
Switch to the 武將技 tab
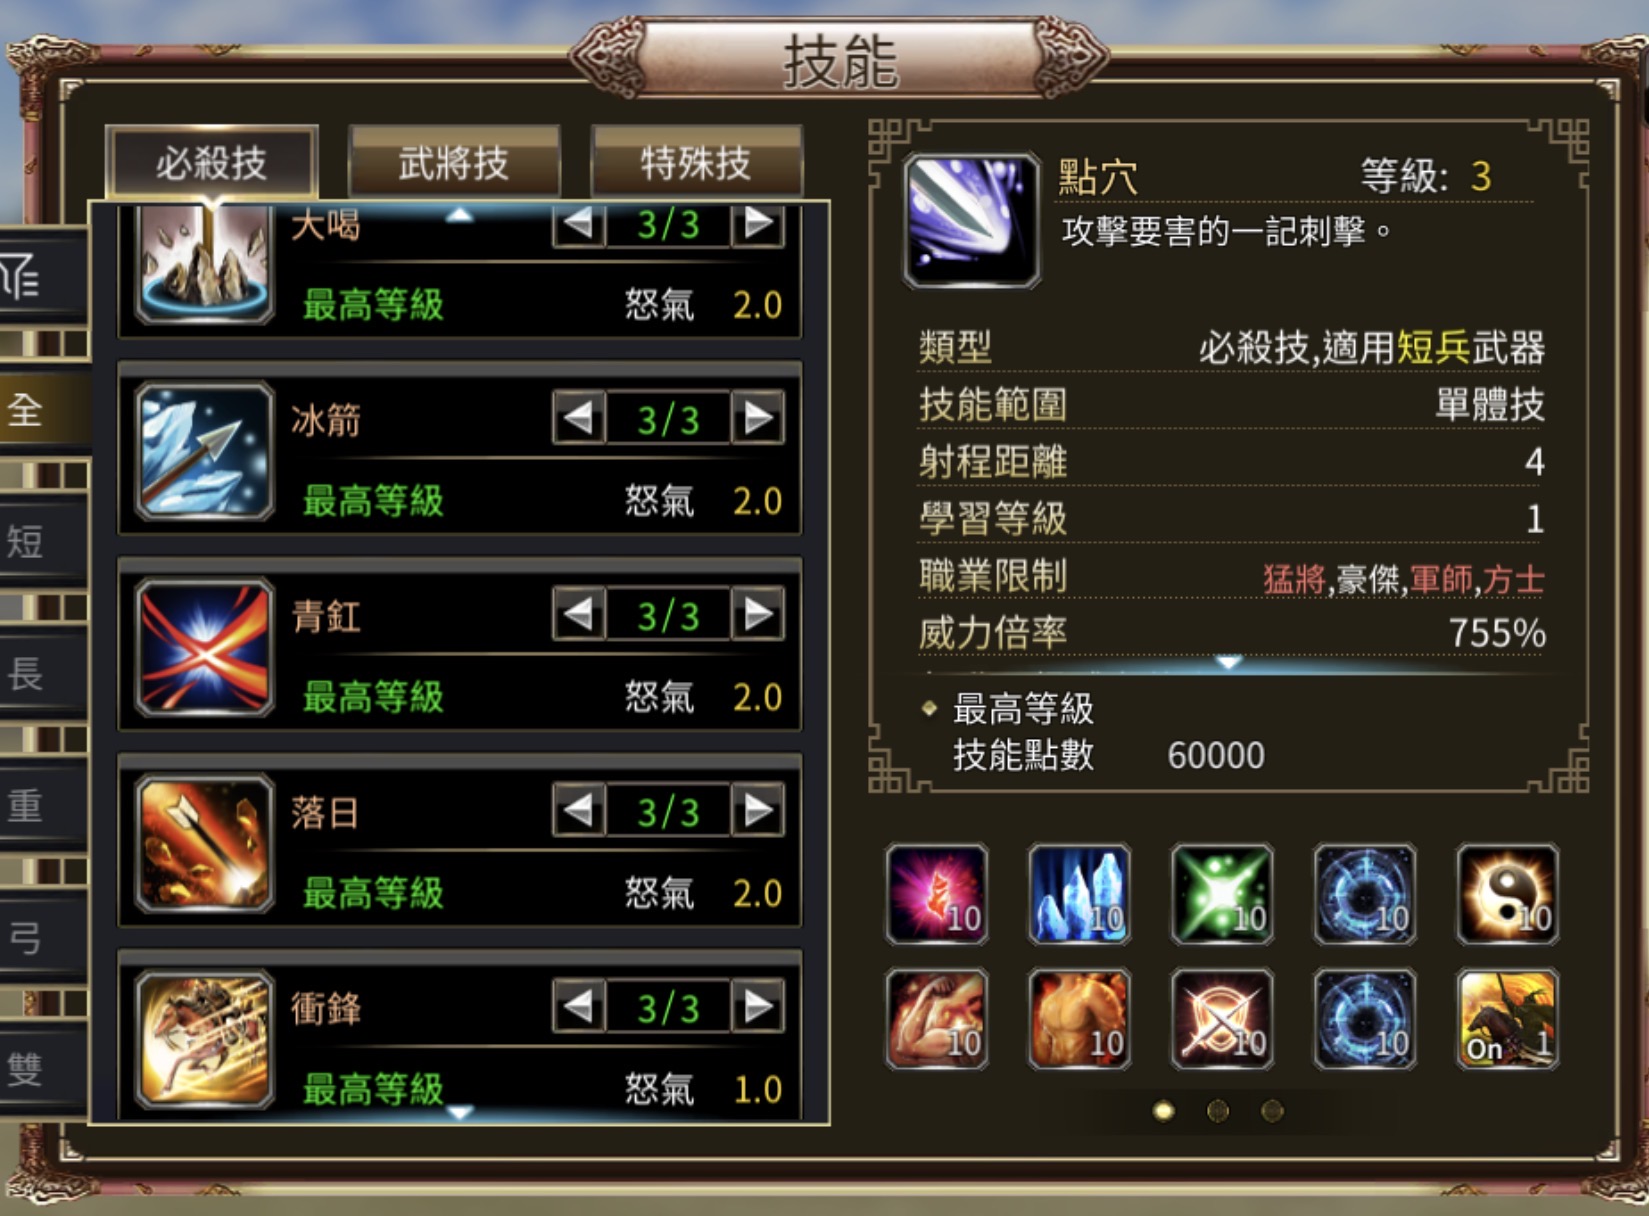click(x=454, y=162)
